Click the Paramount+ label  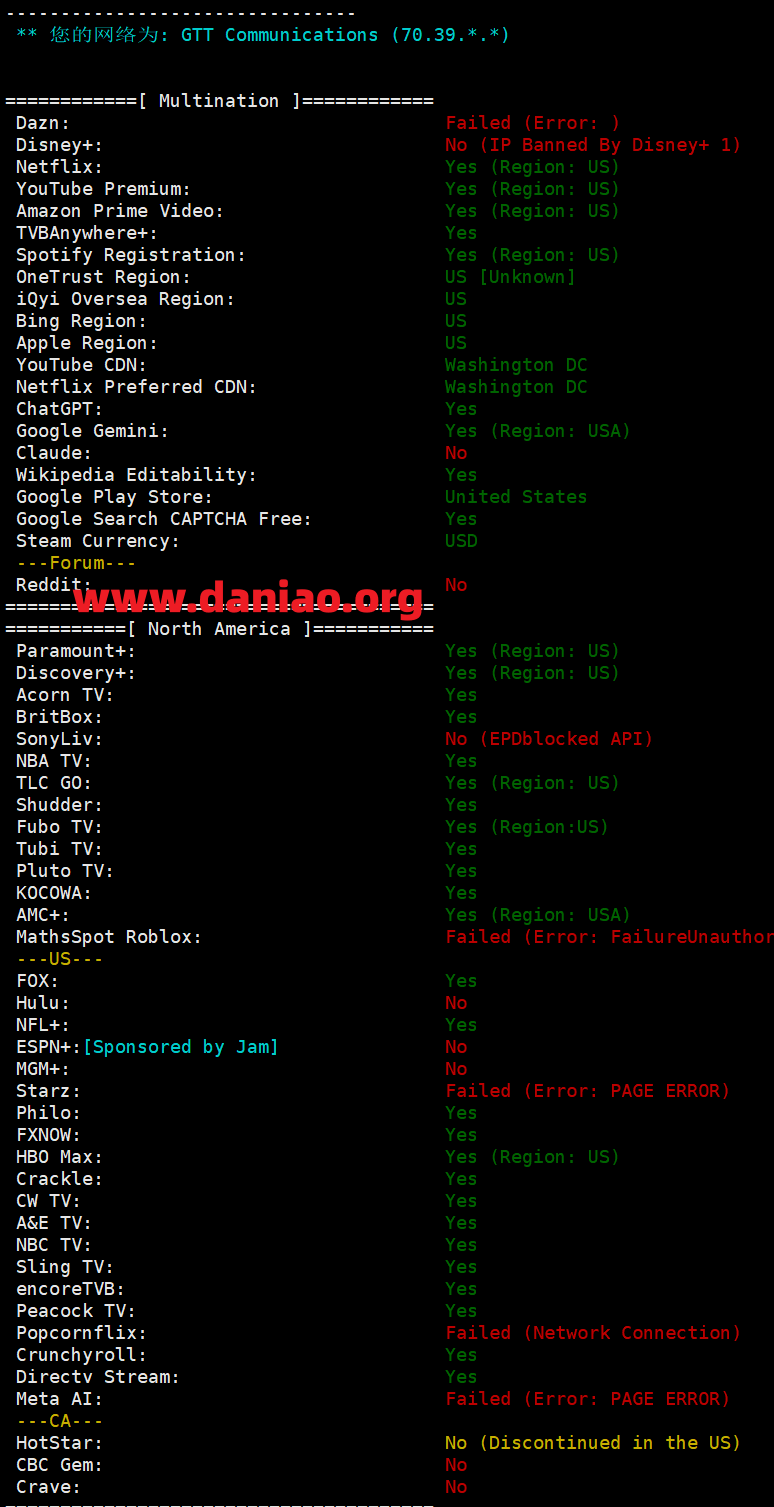[x=76, y=651]
